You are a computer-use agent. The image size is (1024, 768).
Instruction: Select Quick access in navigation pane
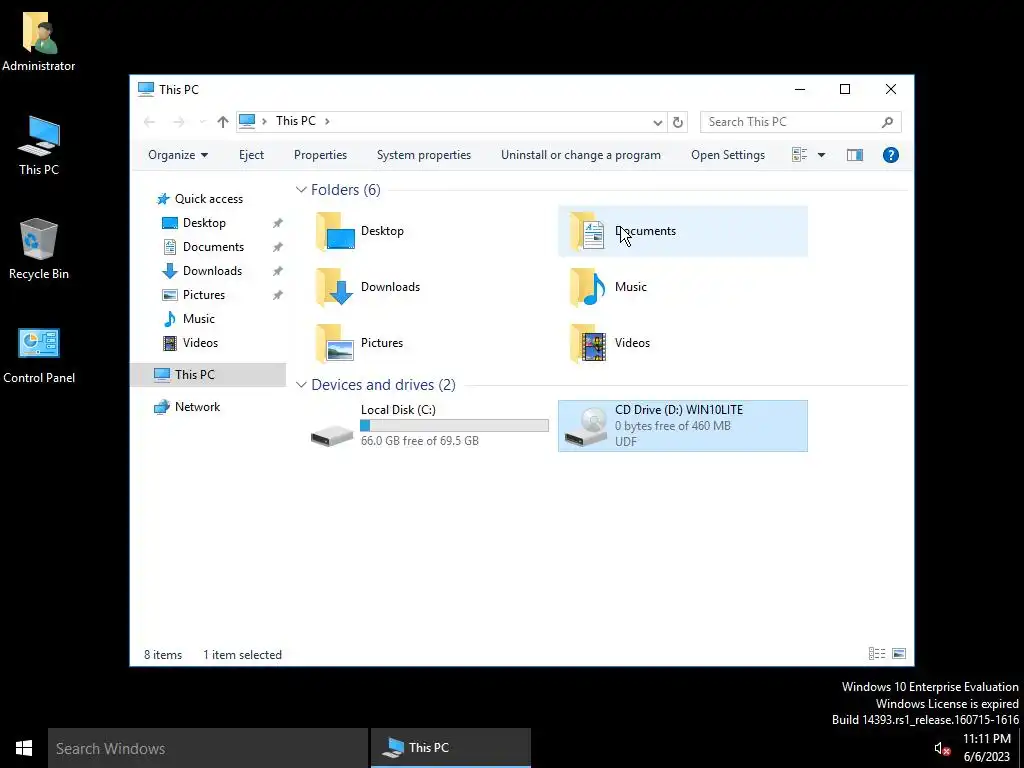(x=209, y=199)
